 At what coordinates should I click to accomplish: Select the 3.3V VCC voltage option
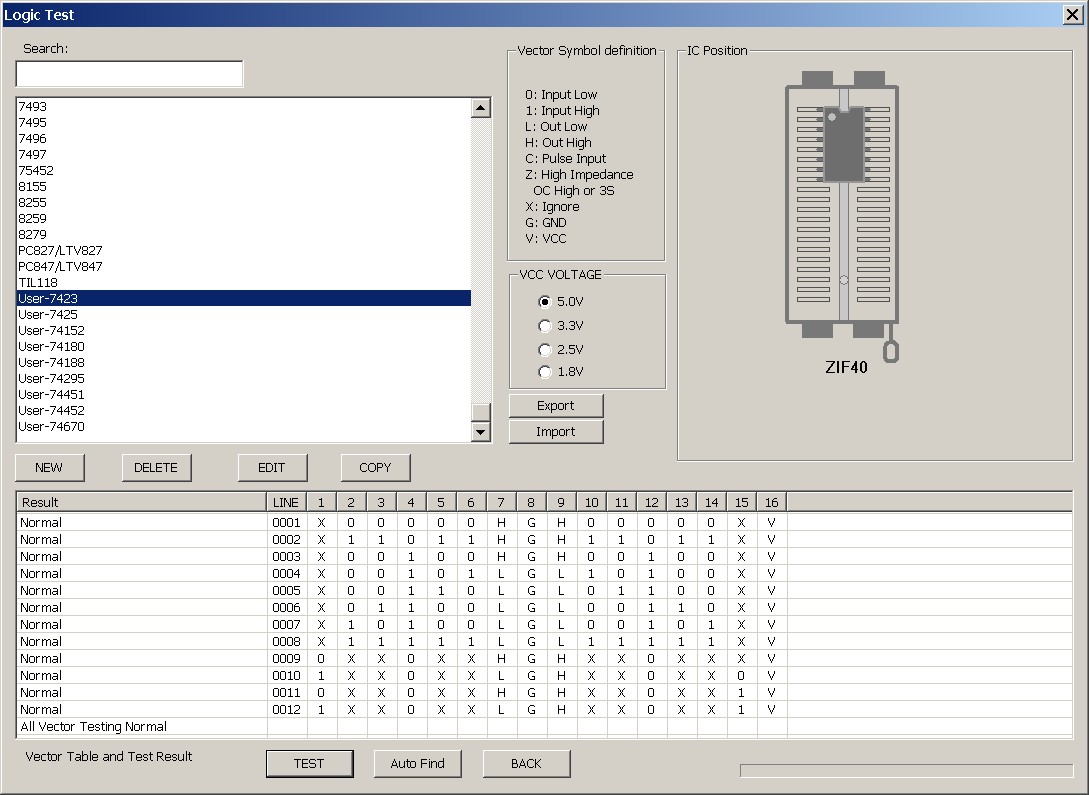pos(545,325)
